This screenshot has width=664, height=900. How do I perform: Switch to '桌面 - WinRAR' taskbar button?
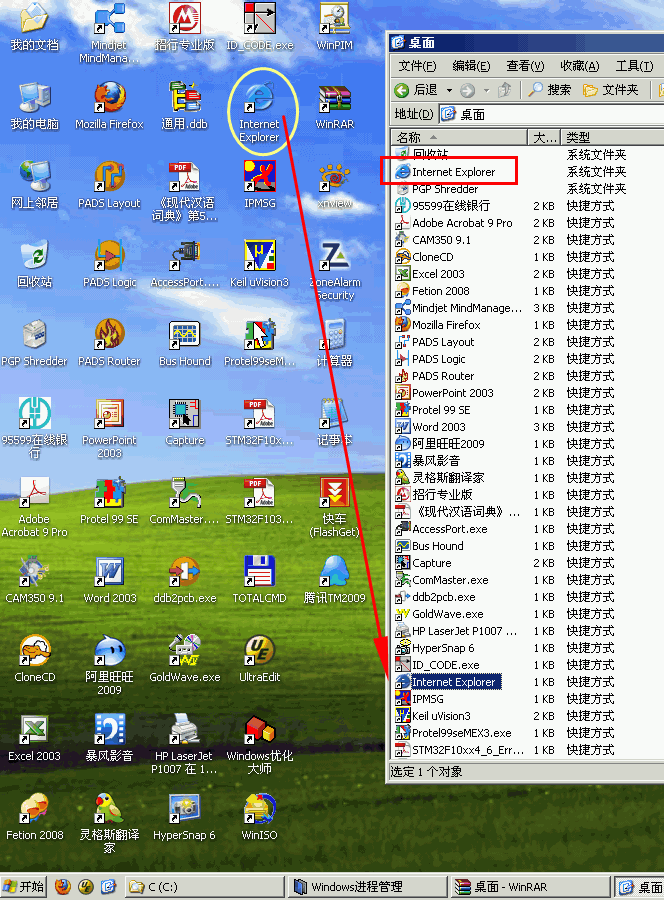(x=529, y=887)
